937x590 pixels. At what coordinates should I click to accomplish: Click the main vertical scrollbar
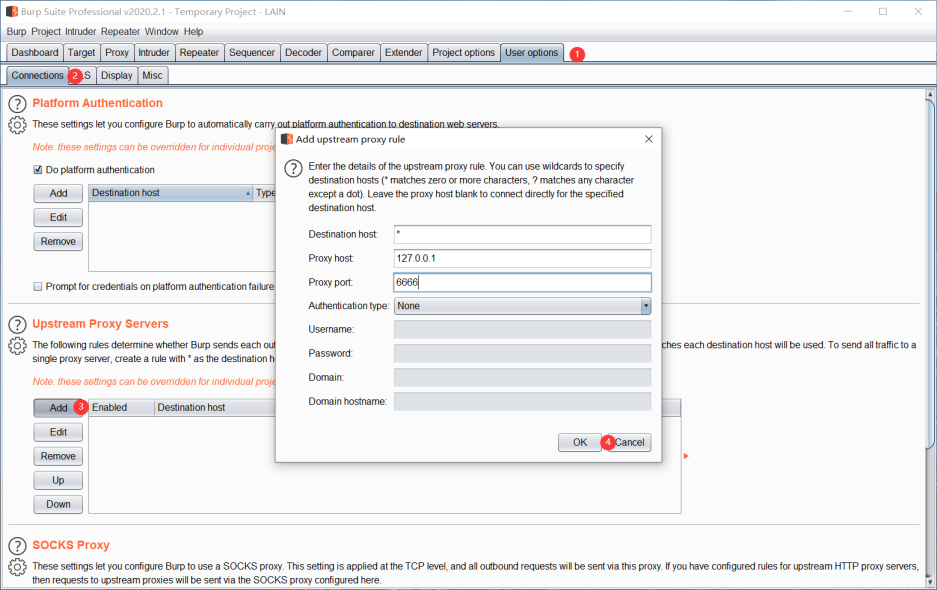point(930,274)
